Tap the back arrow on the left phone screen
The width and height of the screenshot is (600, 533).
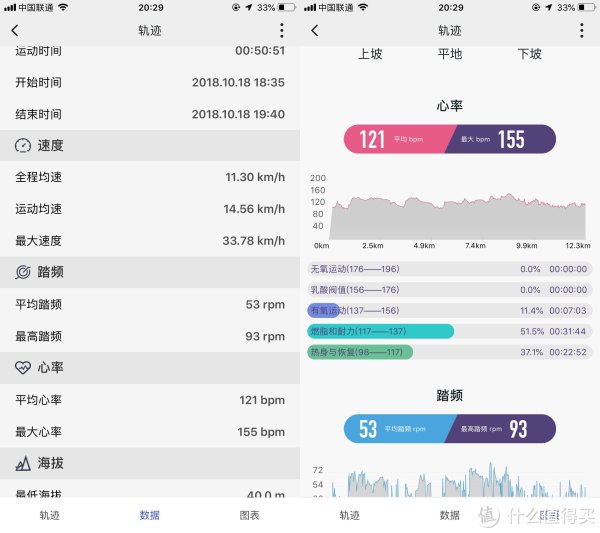click(15, 31)
